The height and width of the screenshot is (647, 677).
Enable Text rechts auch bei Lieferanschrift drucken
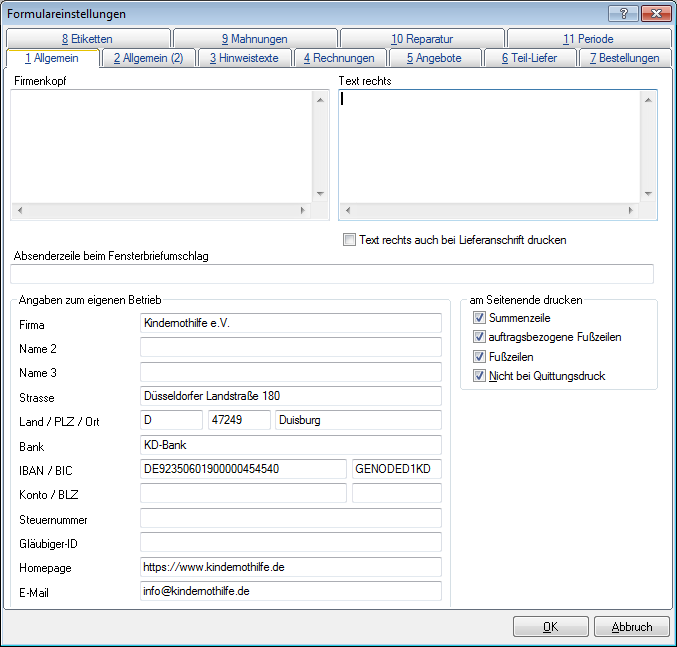click(x=349, y=240)
